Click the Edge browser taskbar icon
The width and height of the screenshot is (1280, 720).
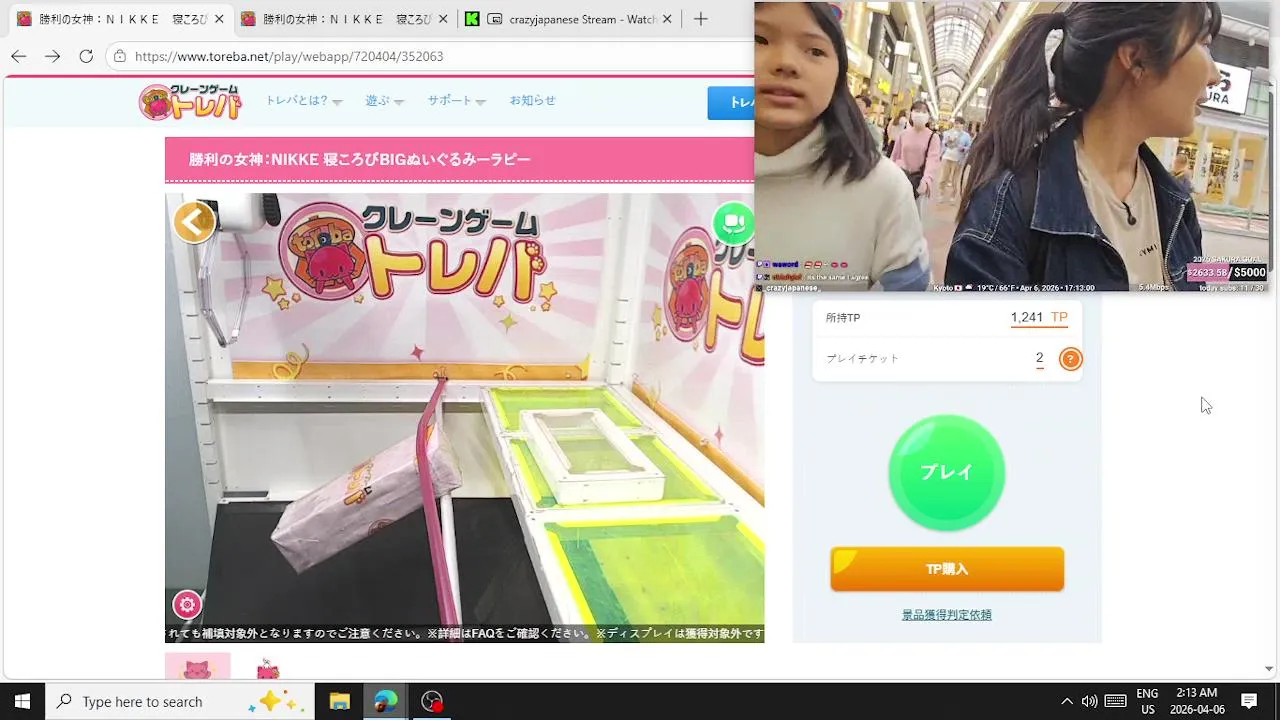pos(385,701)
